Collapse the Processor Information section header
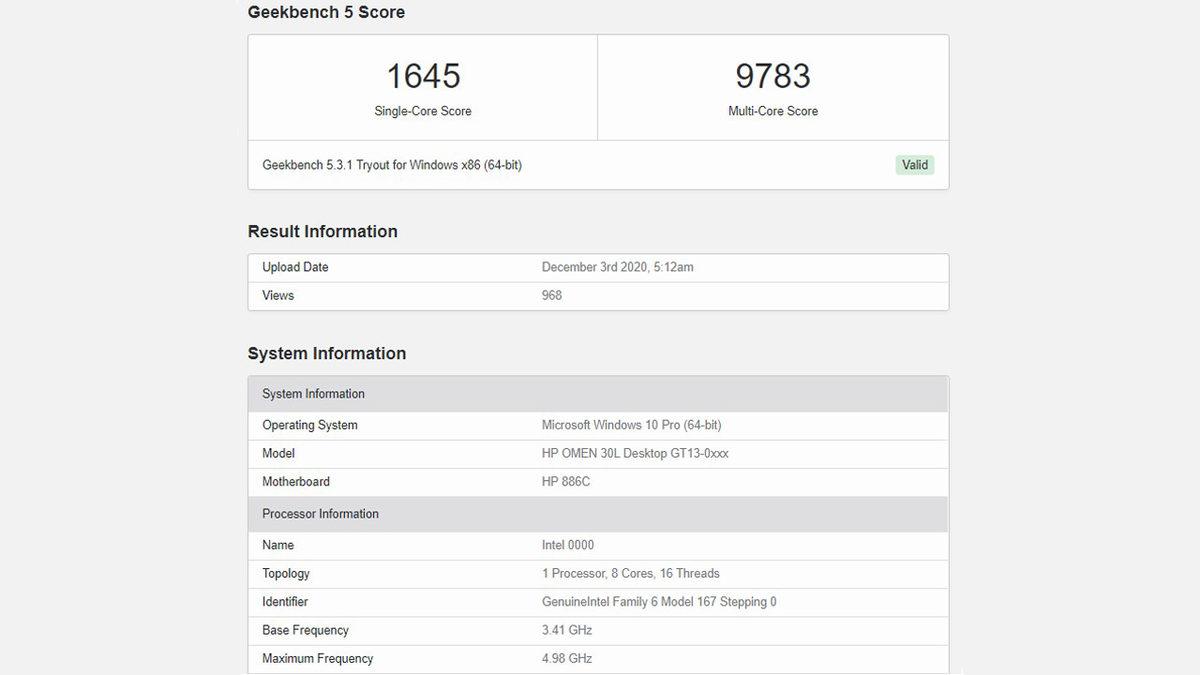1200x675 pixels. click(320, 513)
